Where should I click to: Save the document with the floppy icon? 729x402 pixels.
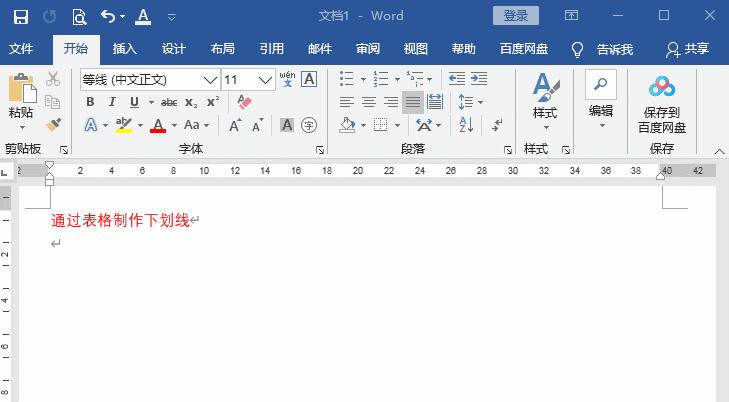point(21,17)
